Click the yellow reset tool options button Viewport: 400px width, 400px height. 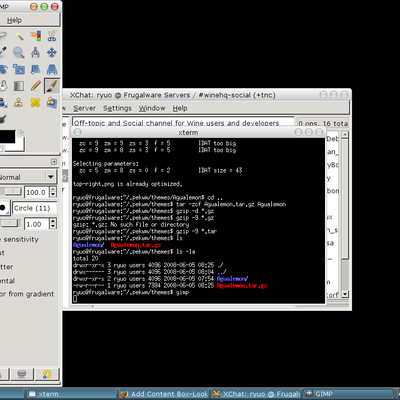47,374
